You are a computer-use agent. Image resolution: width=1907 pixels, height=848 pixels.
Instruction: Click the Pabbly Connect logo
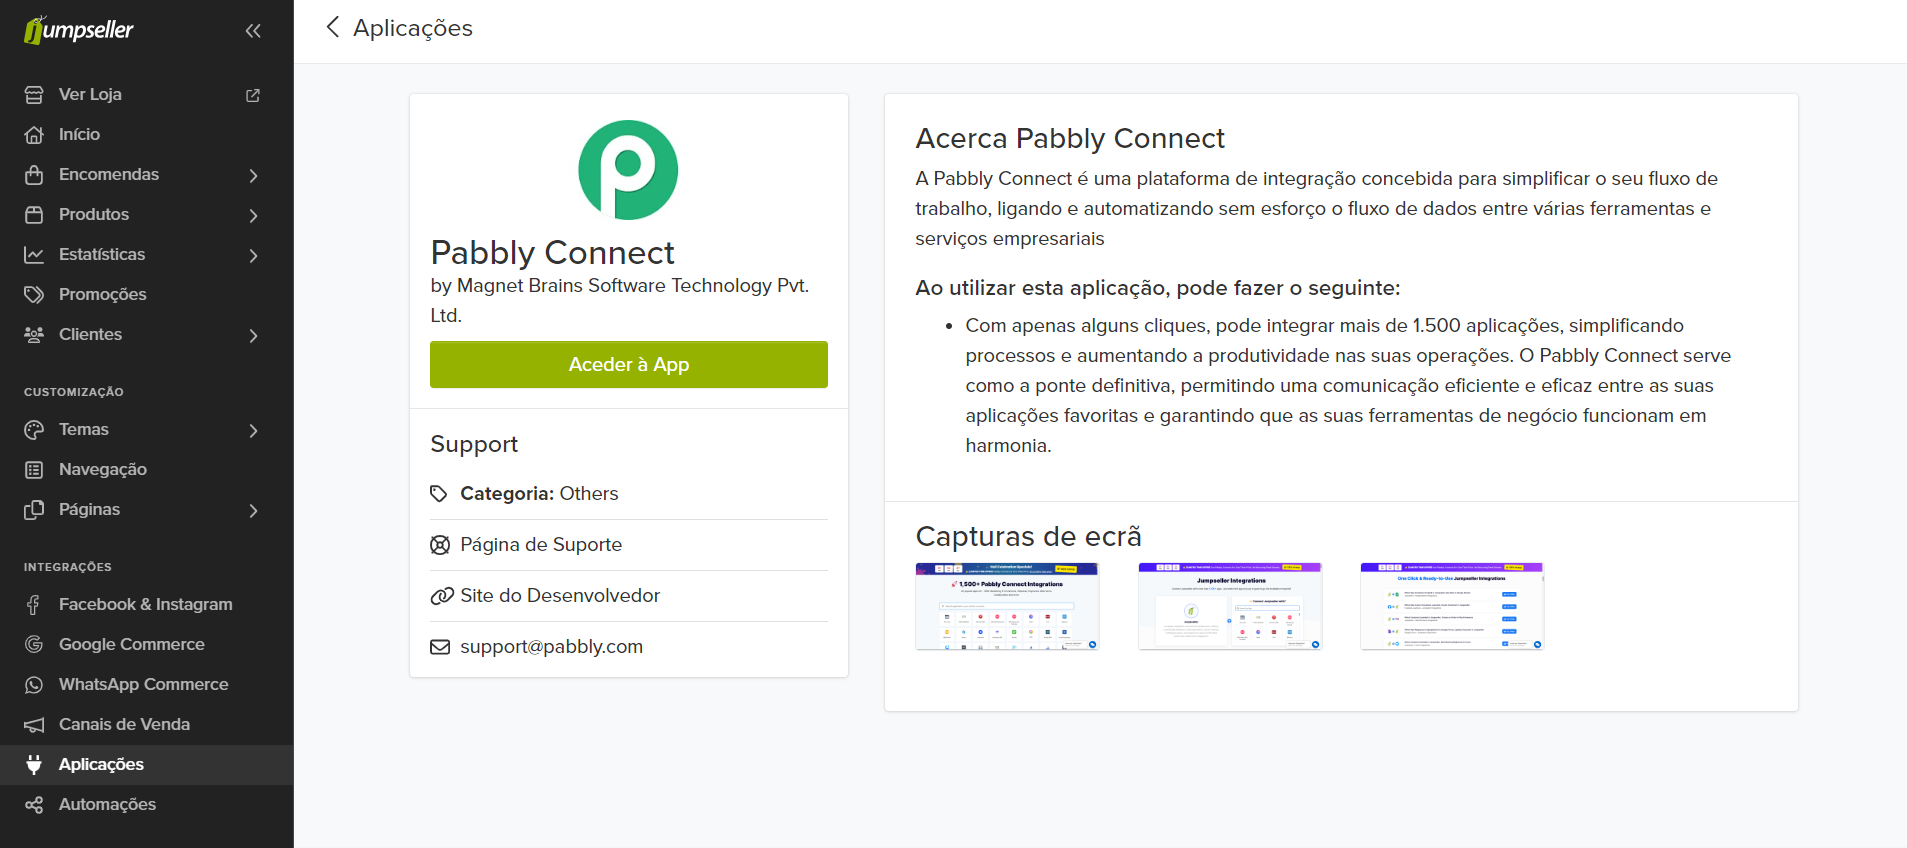click(x=628, y=170)
